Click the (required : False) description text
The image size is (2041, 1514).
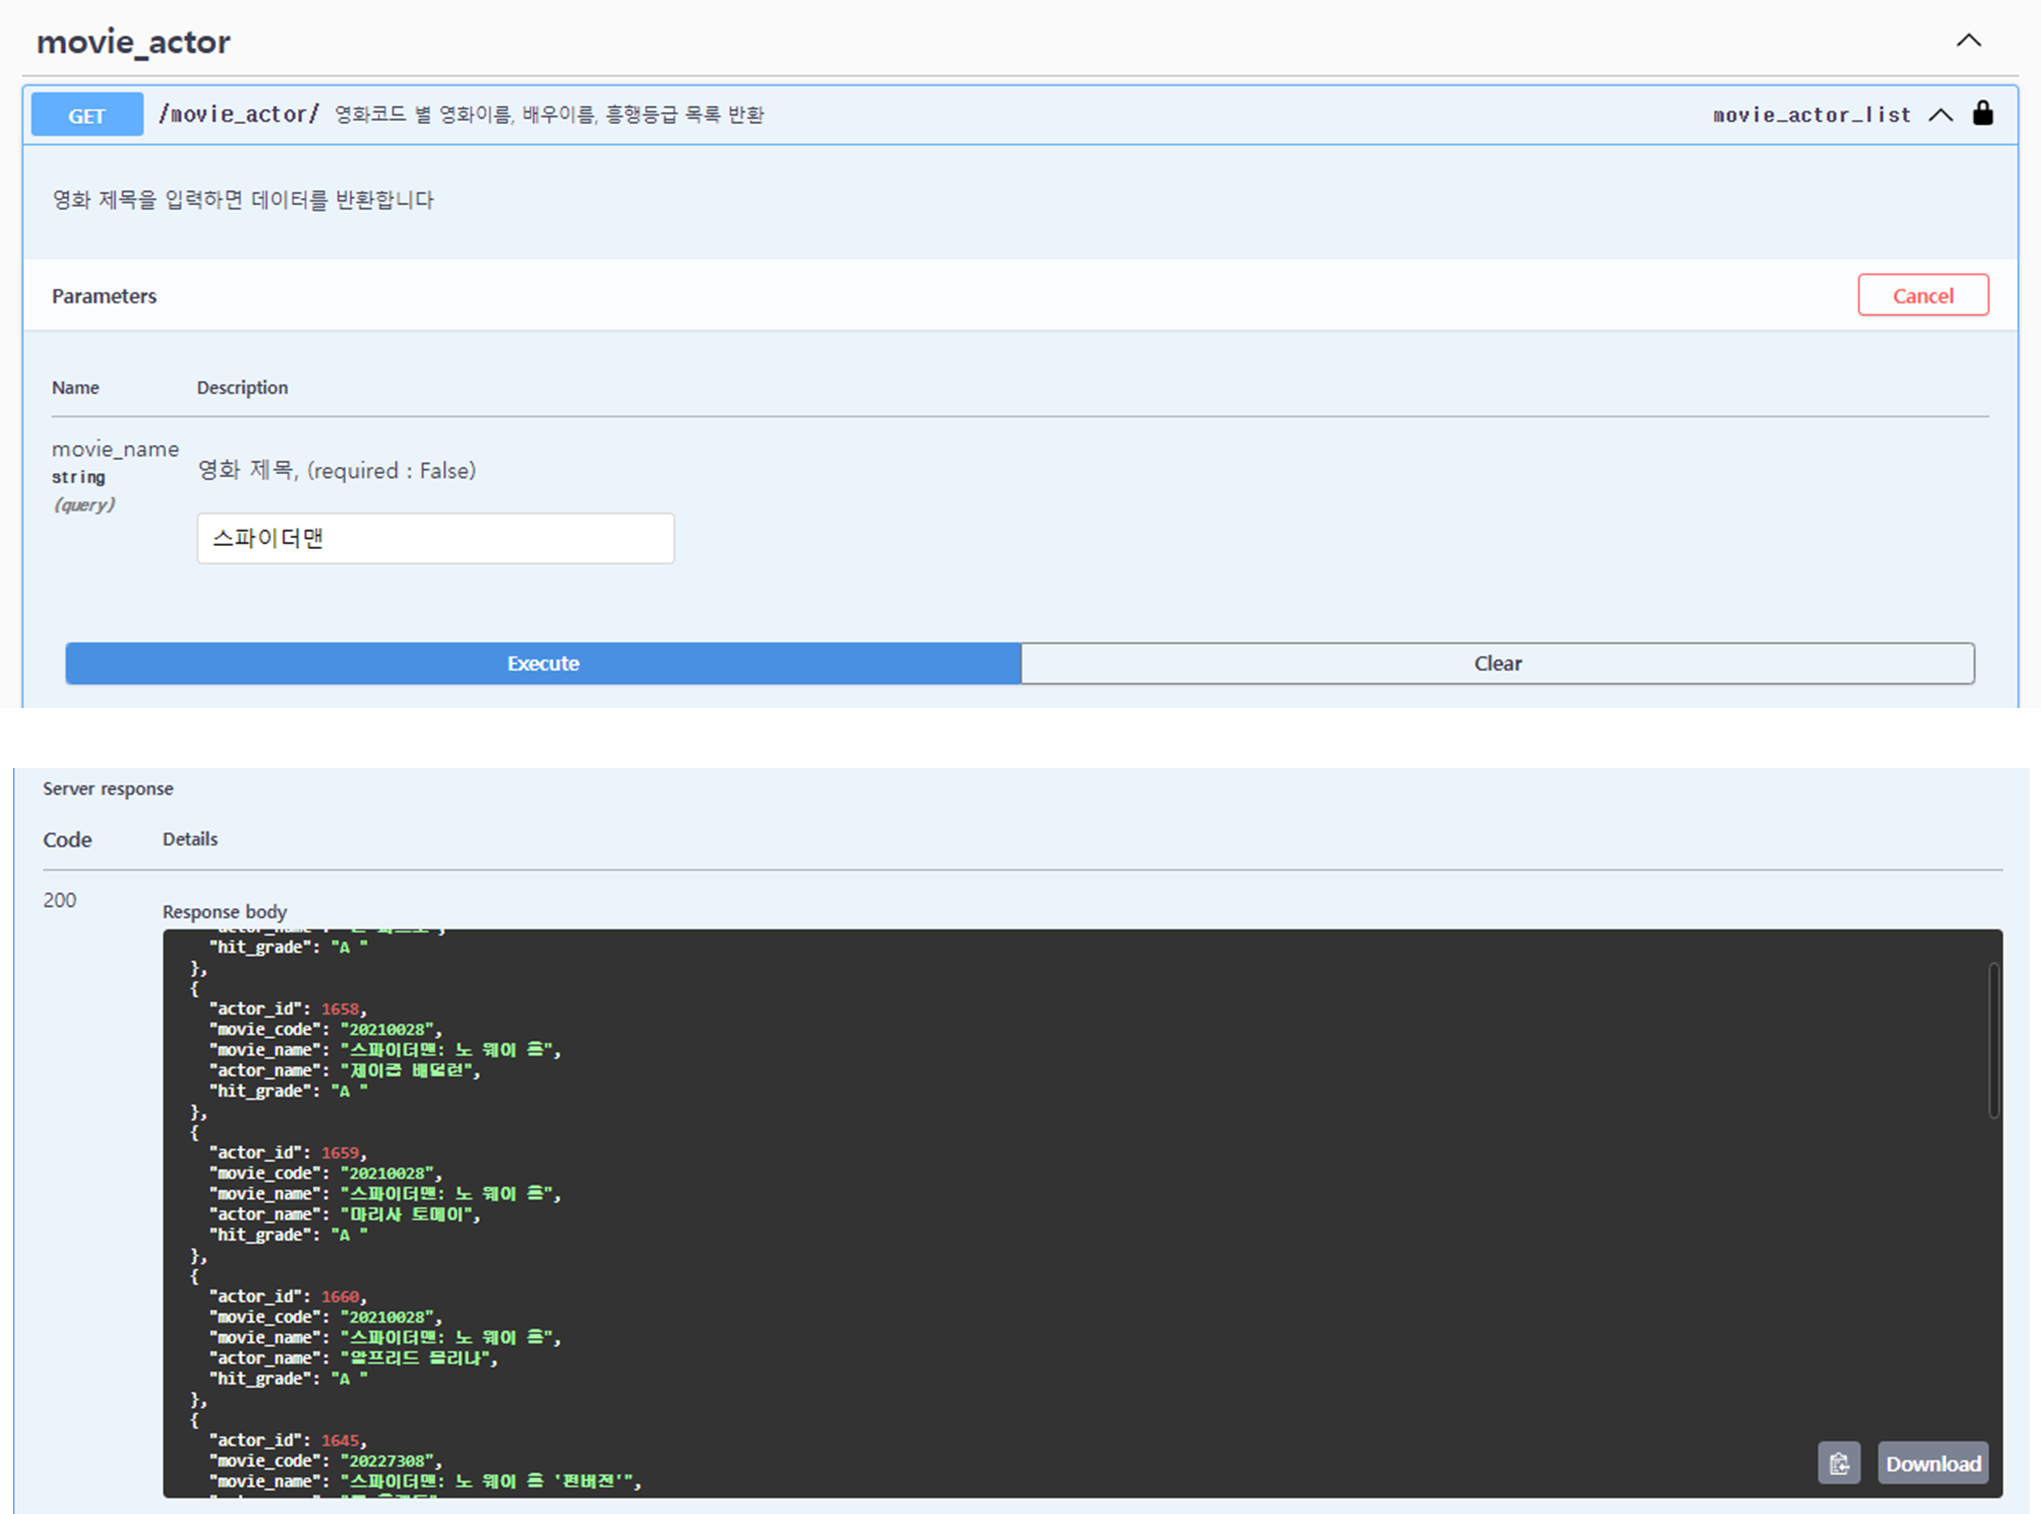391,470
